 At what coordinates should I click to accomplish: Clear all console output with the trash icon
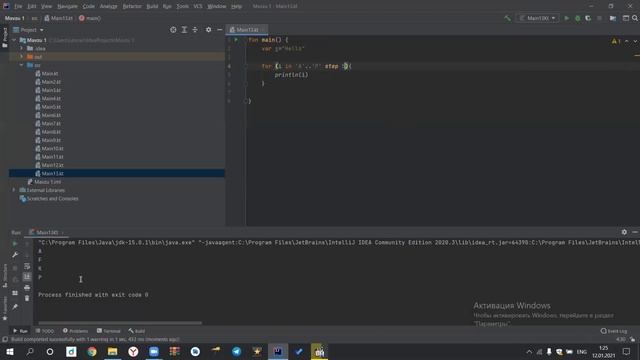[x=27, y=298]
